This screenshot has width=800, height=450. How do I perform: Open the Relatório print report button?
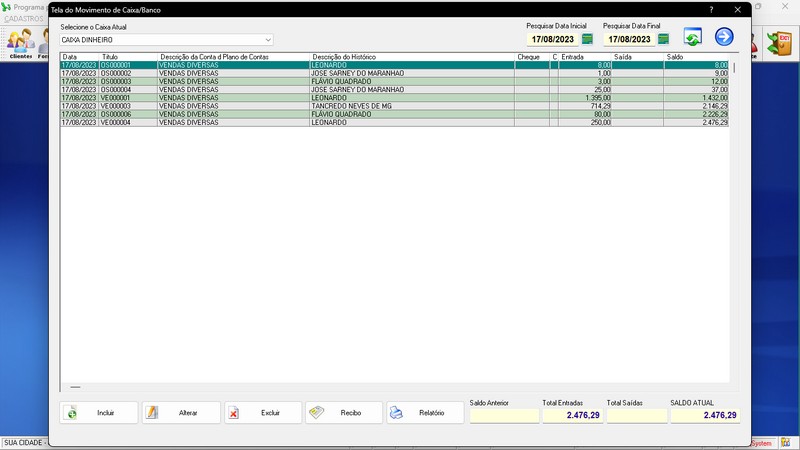[x=425, y=412]
